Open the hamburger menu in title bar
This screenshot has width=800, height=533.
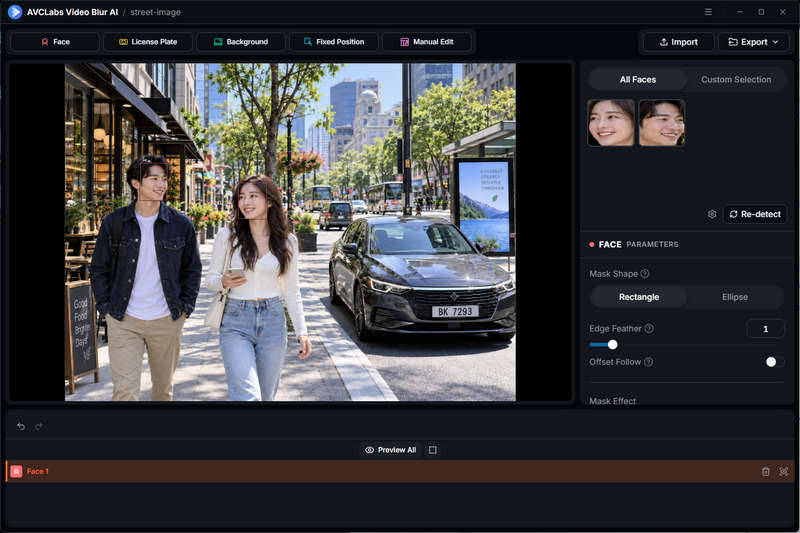coord(708,12)
